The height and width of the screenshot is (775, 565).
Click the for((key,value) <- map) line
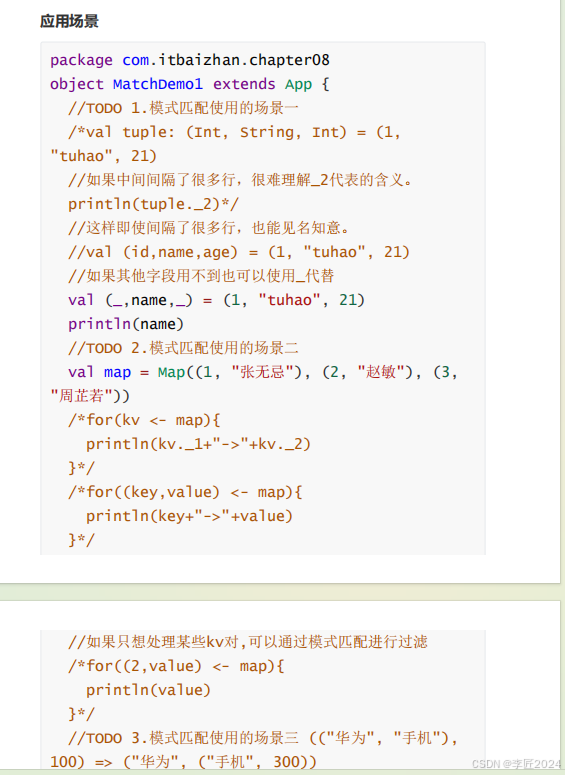click(x=185, y=492)
